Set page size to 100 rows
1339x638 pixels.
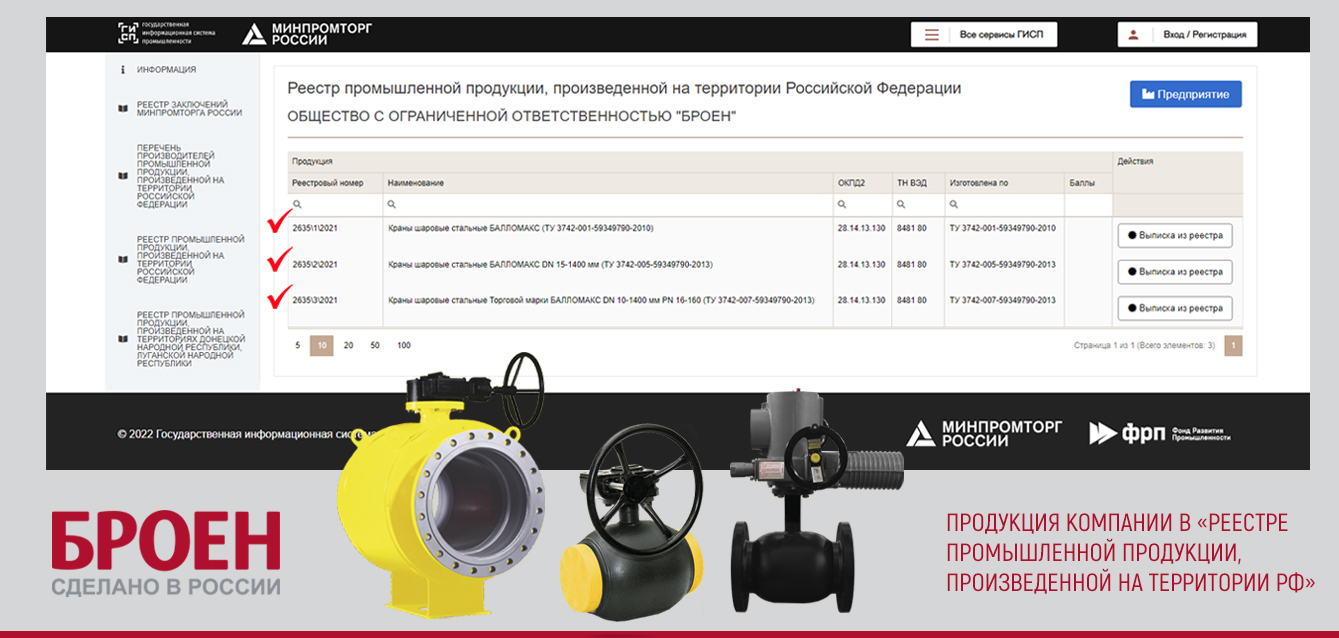point(403,345)
